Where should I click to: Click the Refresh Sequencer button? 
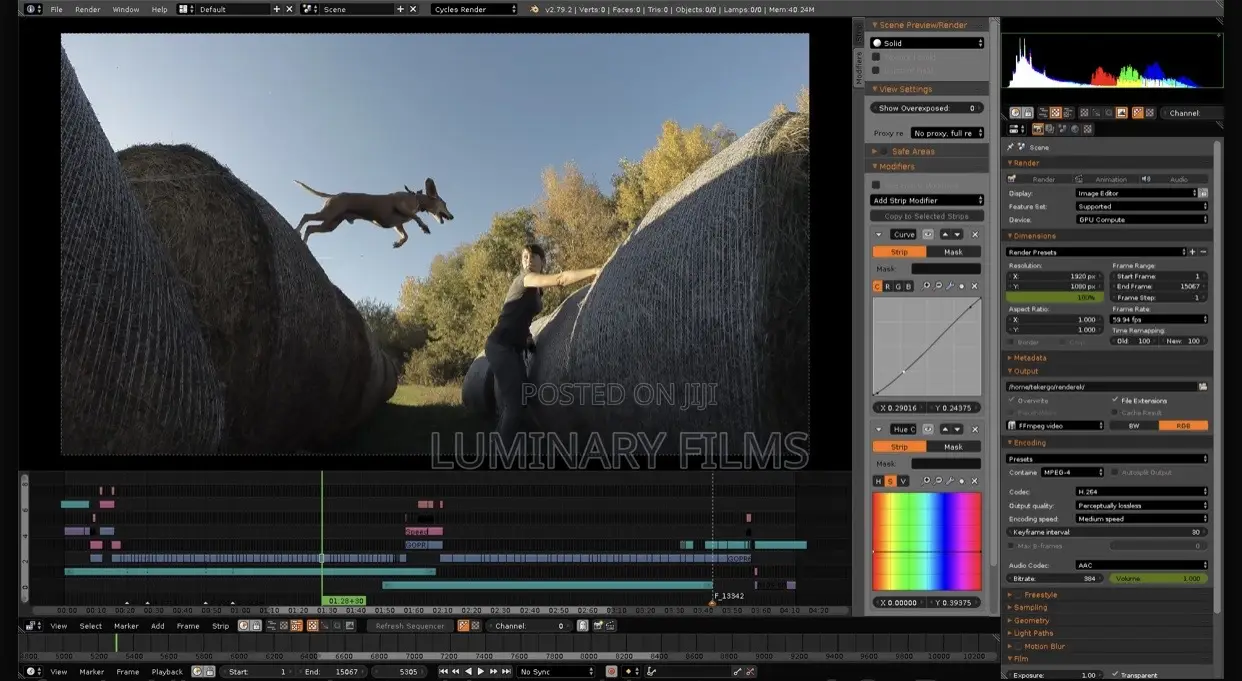[x=409, y=626]
